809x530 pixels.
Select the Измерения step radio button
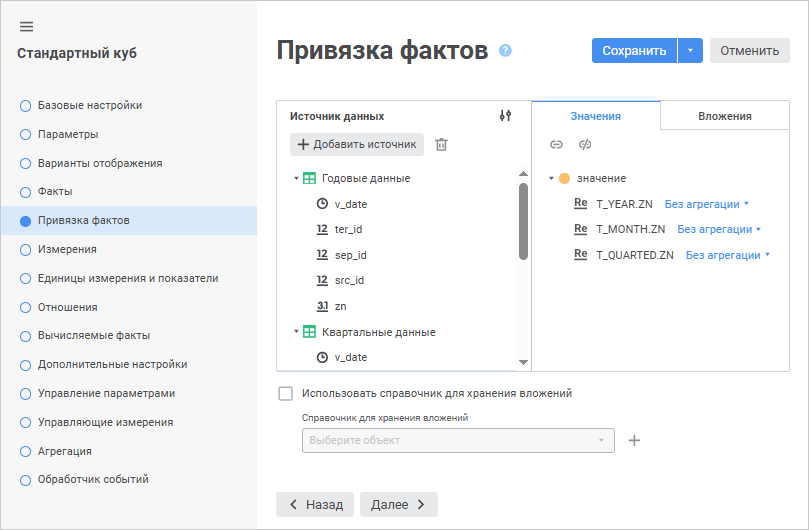pyautogui.click(x=26, y=249)
